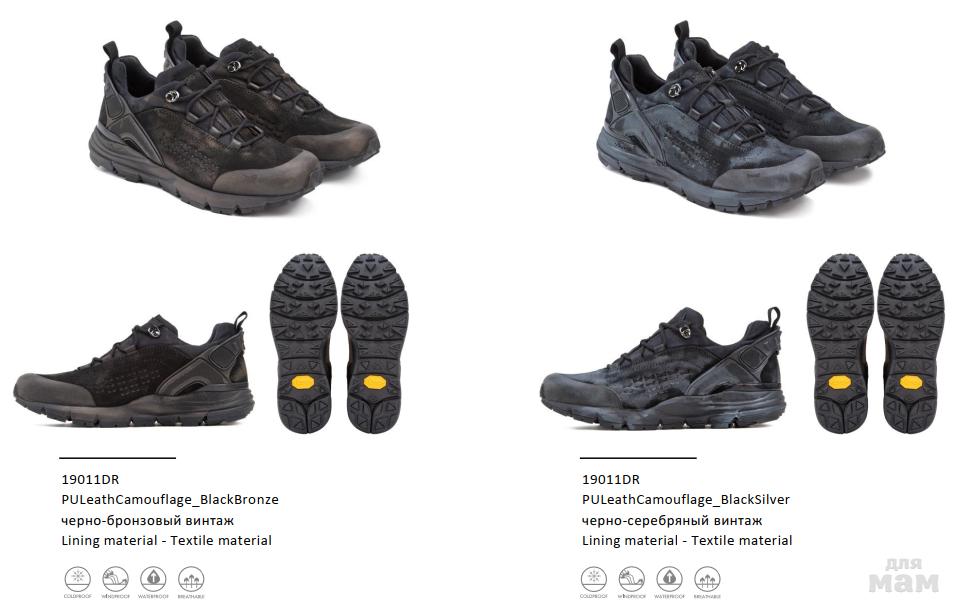Click the Coldproof icon under BlackSilver shoe

tap(593, 579)
